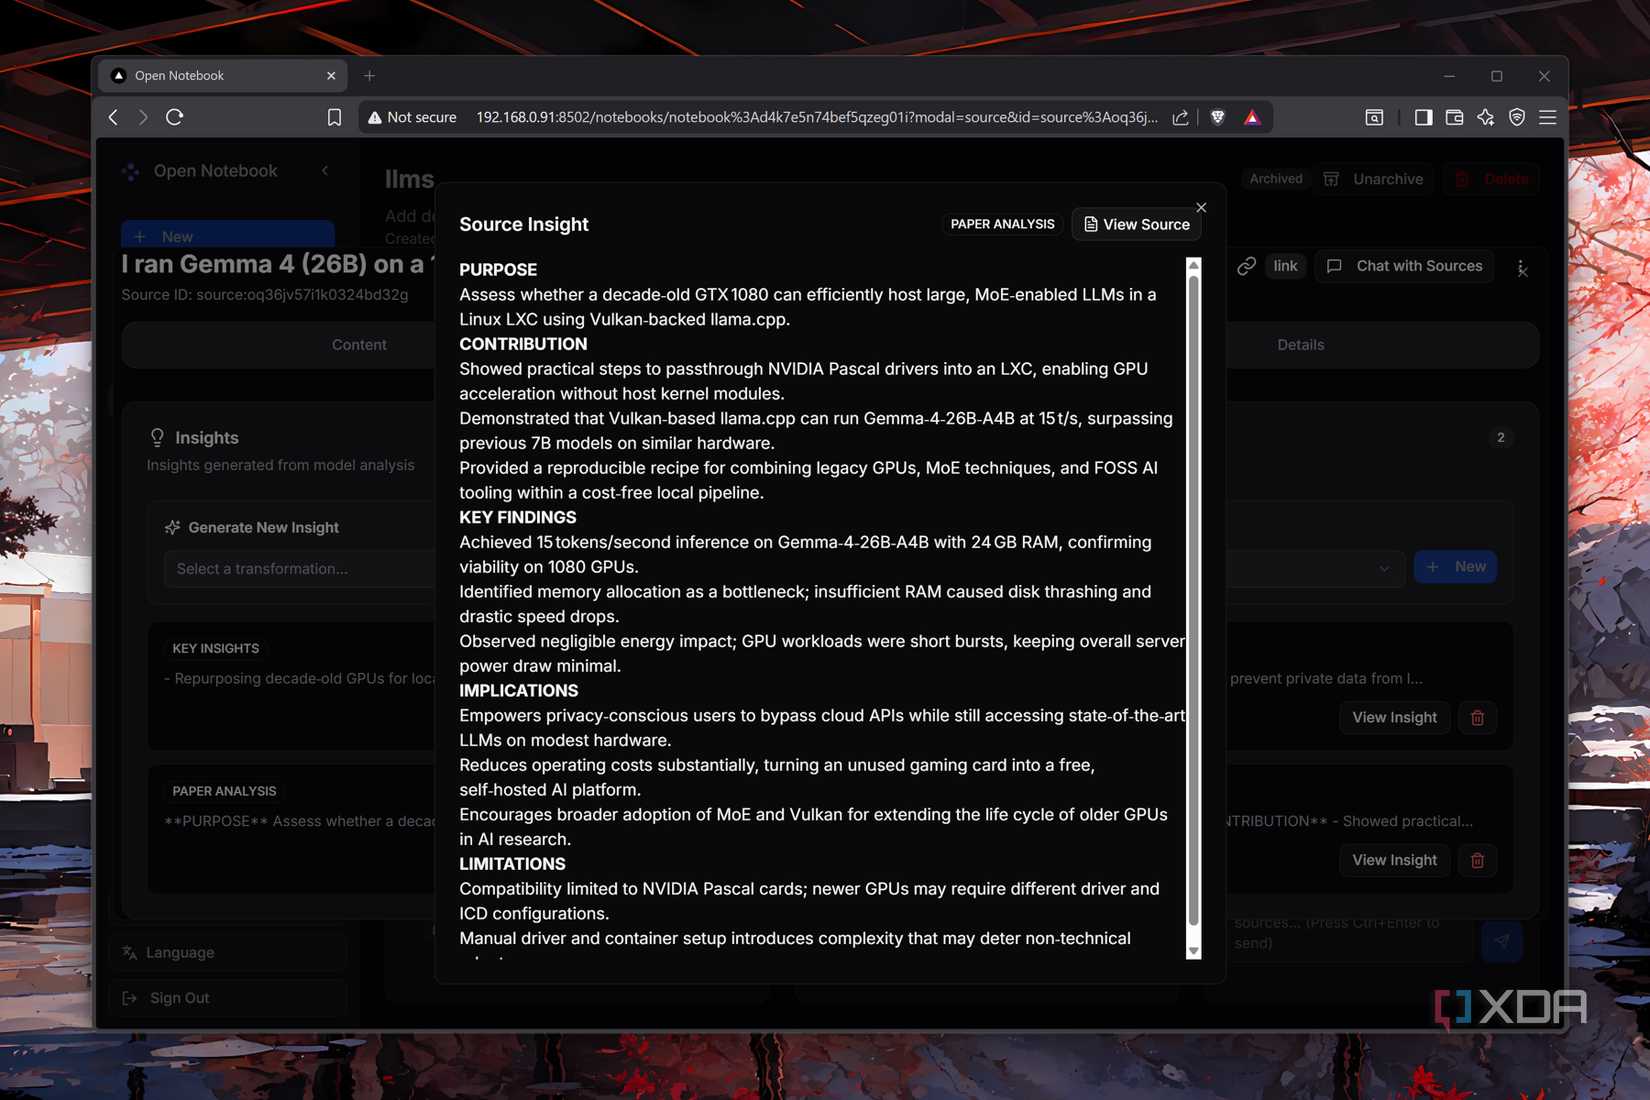Go forward in browser history
The image size is (1650, 1100).
(144, 117)
